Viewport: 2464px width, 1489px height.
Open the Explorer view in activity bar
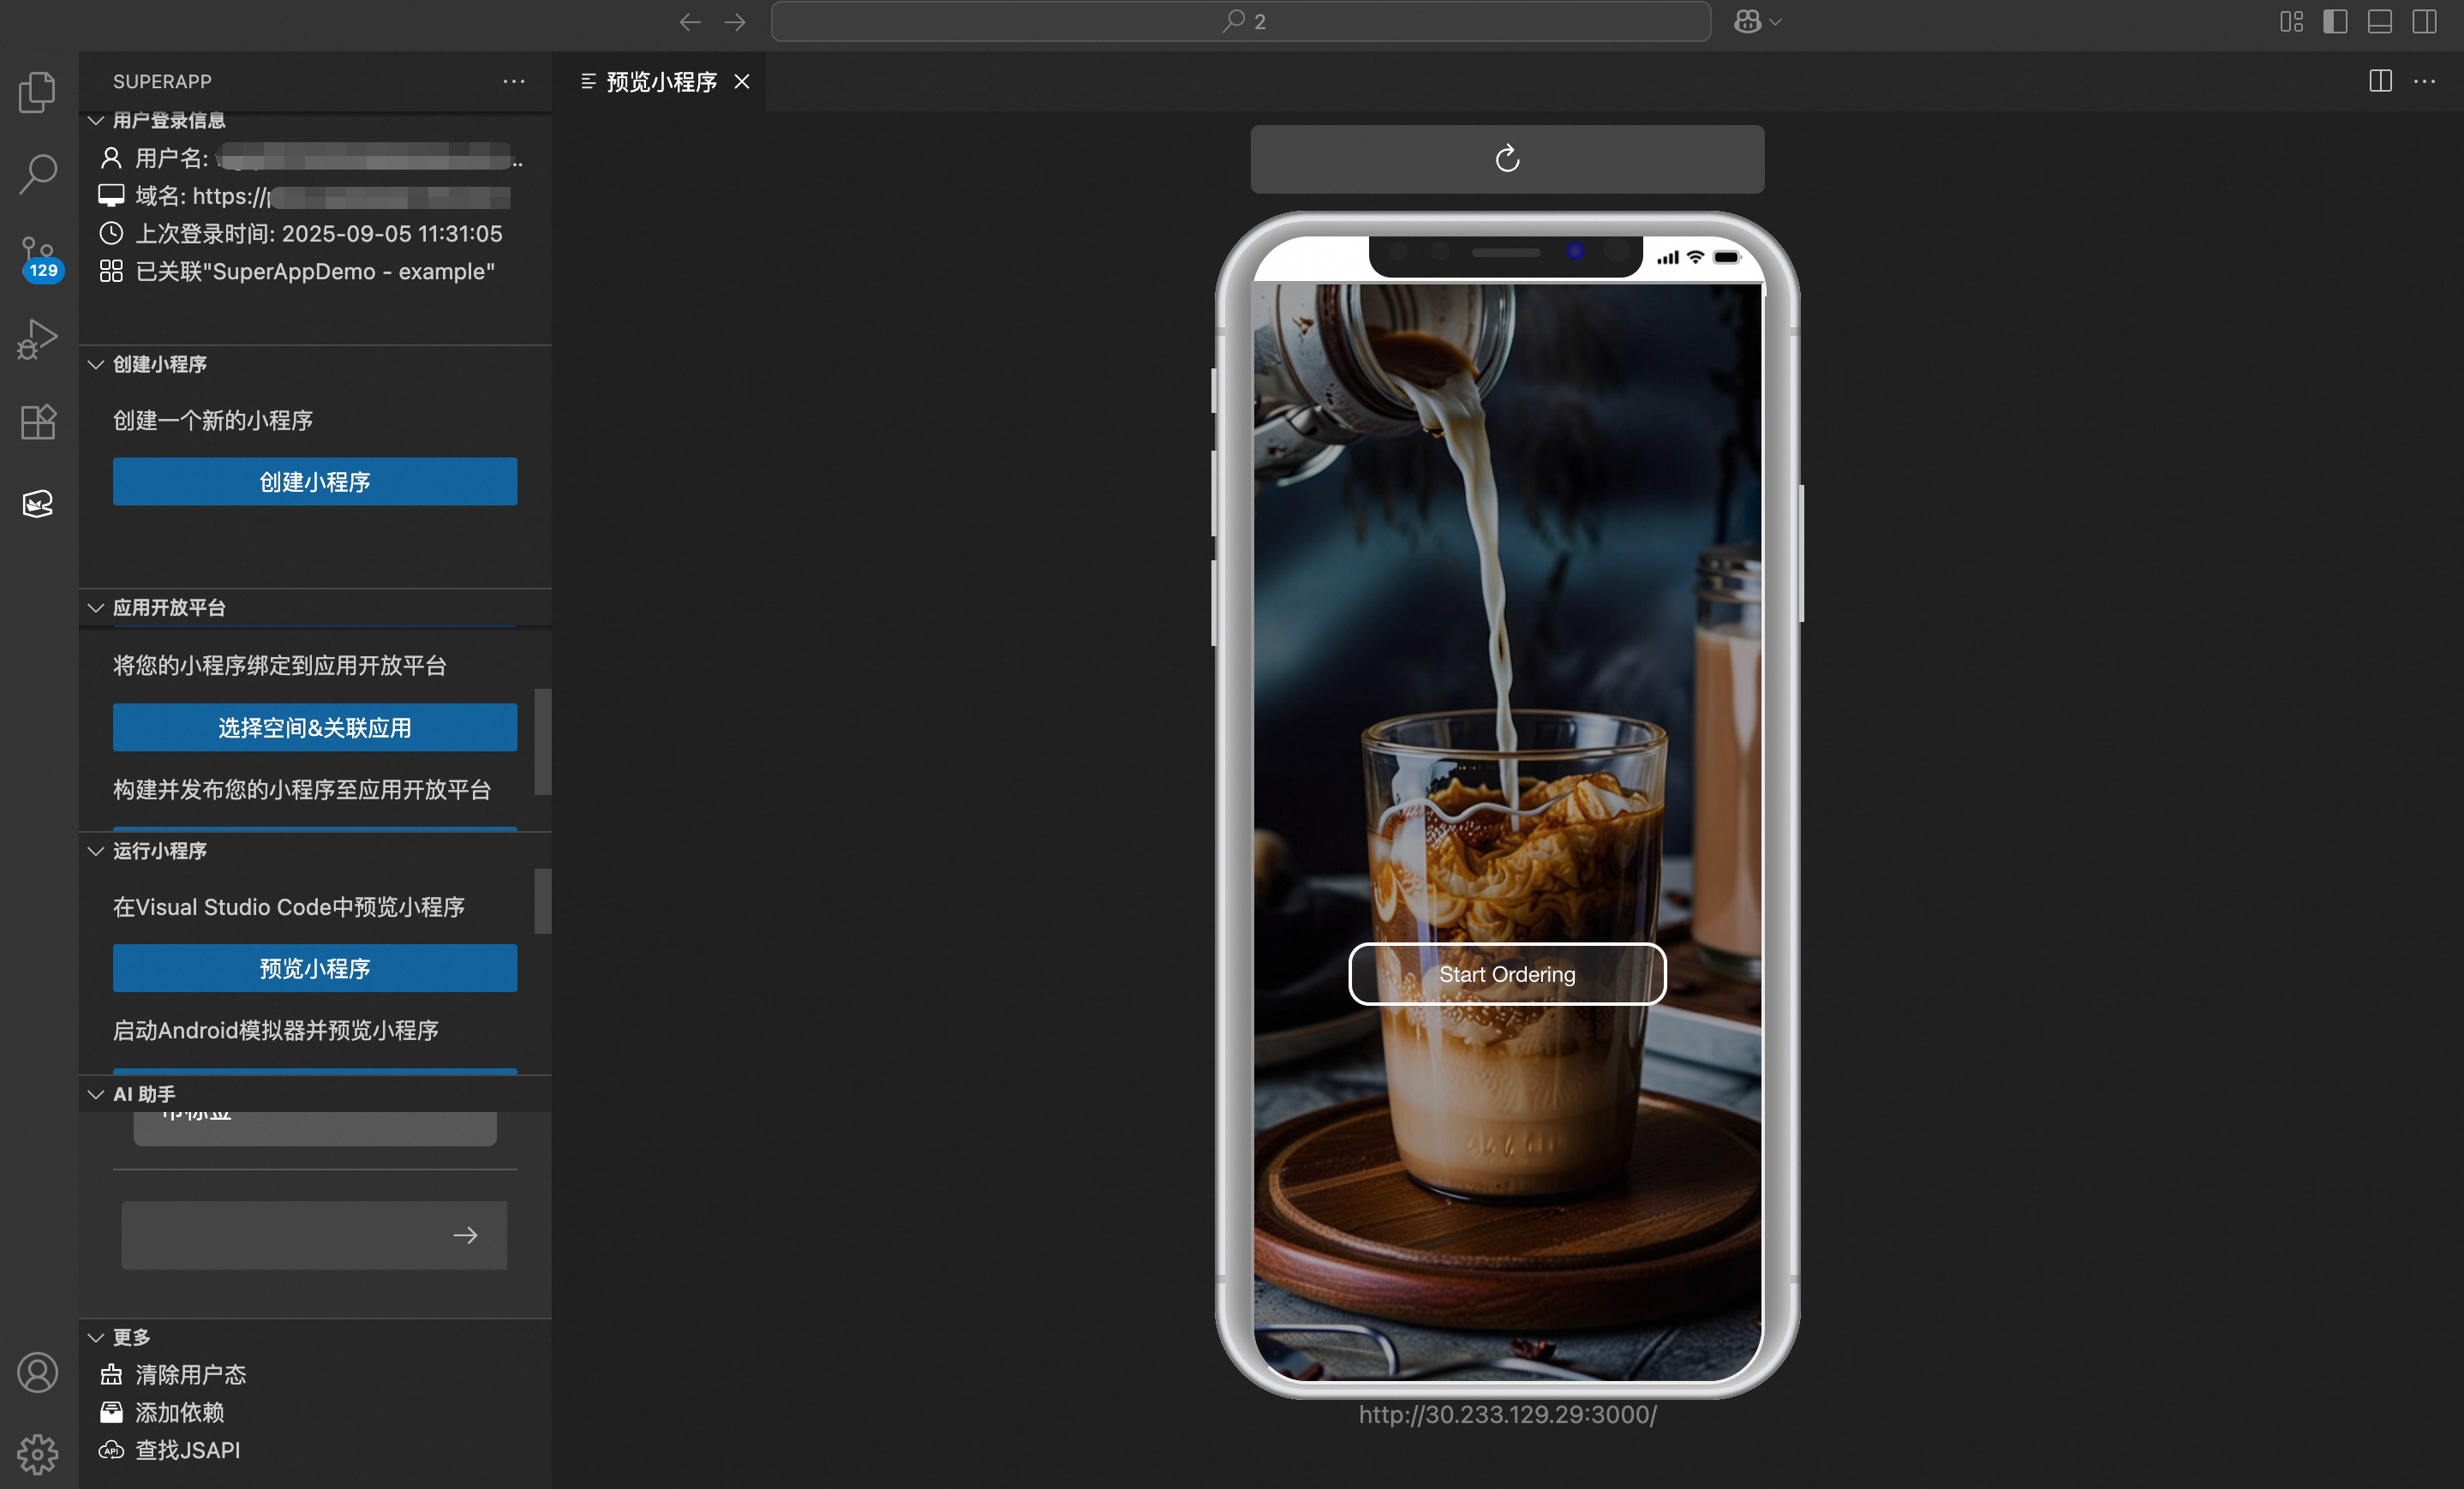pos(38,92)
